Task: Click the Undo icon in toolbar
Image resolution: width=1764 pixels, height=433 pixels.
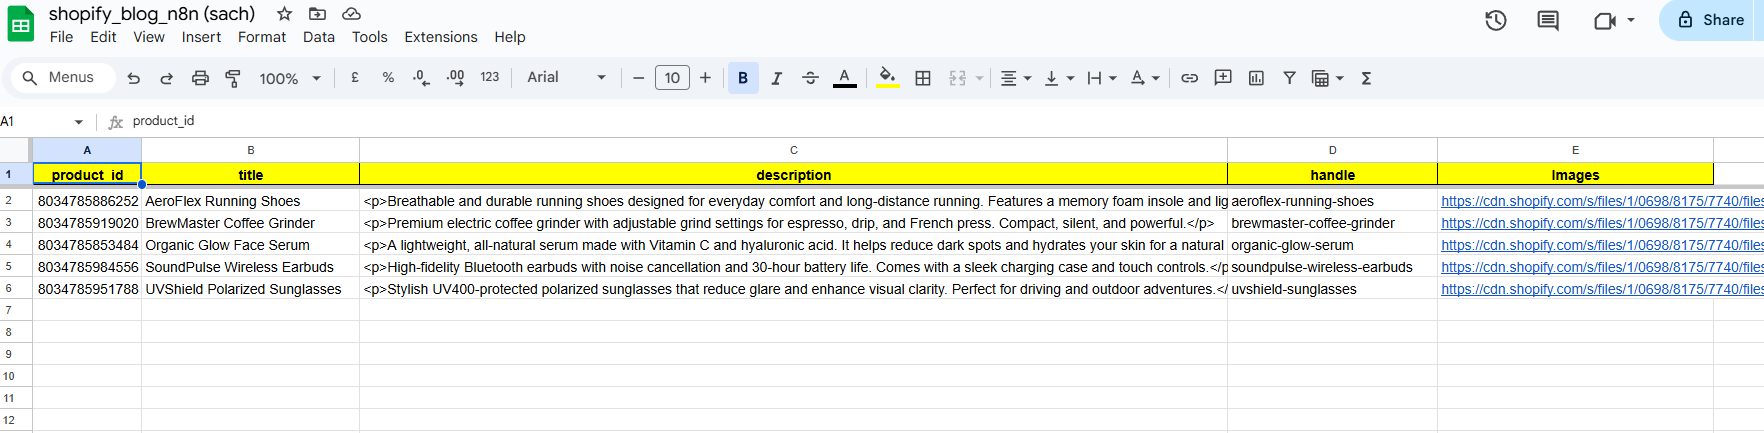Action: click(134, 78)
